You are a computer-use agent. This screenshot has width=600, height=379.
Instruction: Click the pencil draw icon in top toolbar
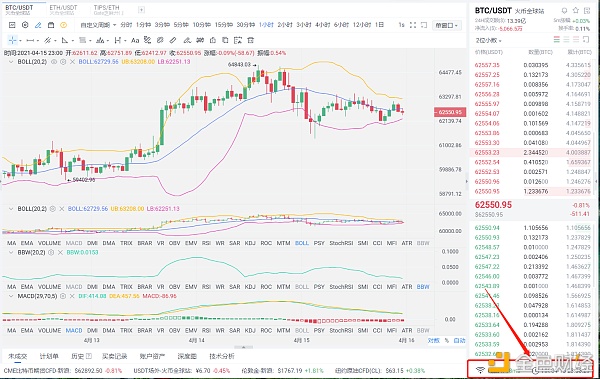coord(38,25)
